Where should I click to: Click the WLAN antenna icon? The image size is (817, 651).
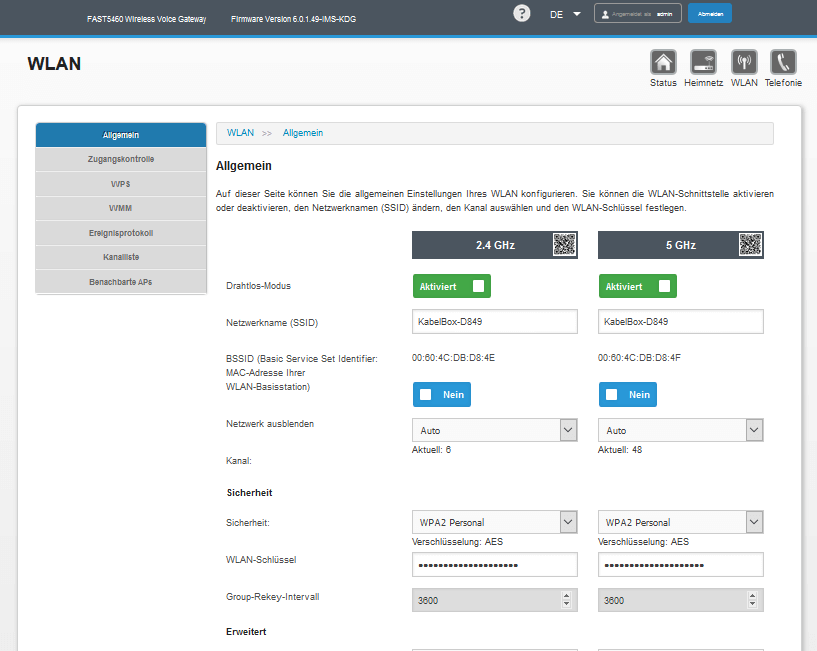click(x=744, y=62)
